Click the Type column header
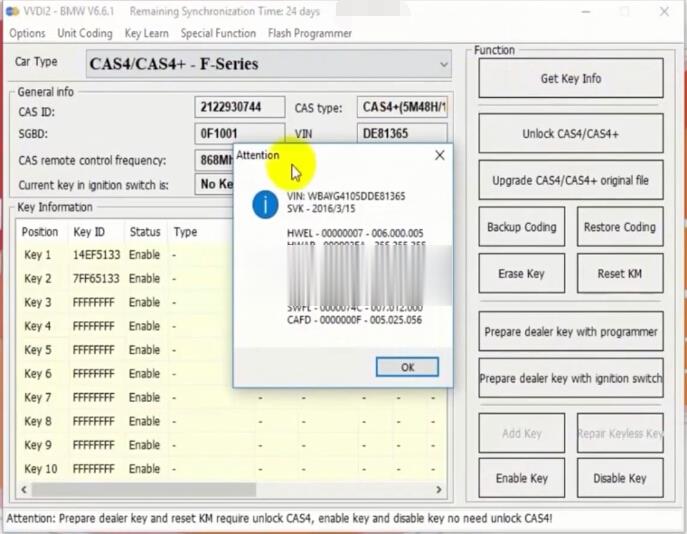The width and height of the screenshot is (687, 534). click(x=185, y=232)
